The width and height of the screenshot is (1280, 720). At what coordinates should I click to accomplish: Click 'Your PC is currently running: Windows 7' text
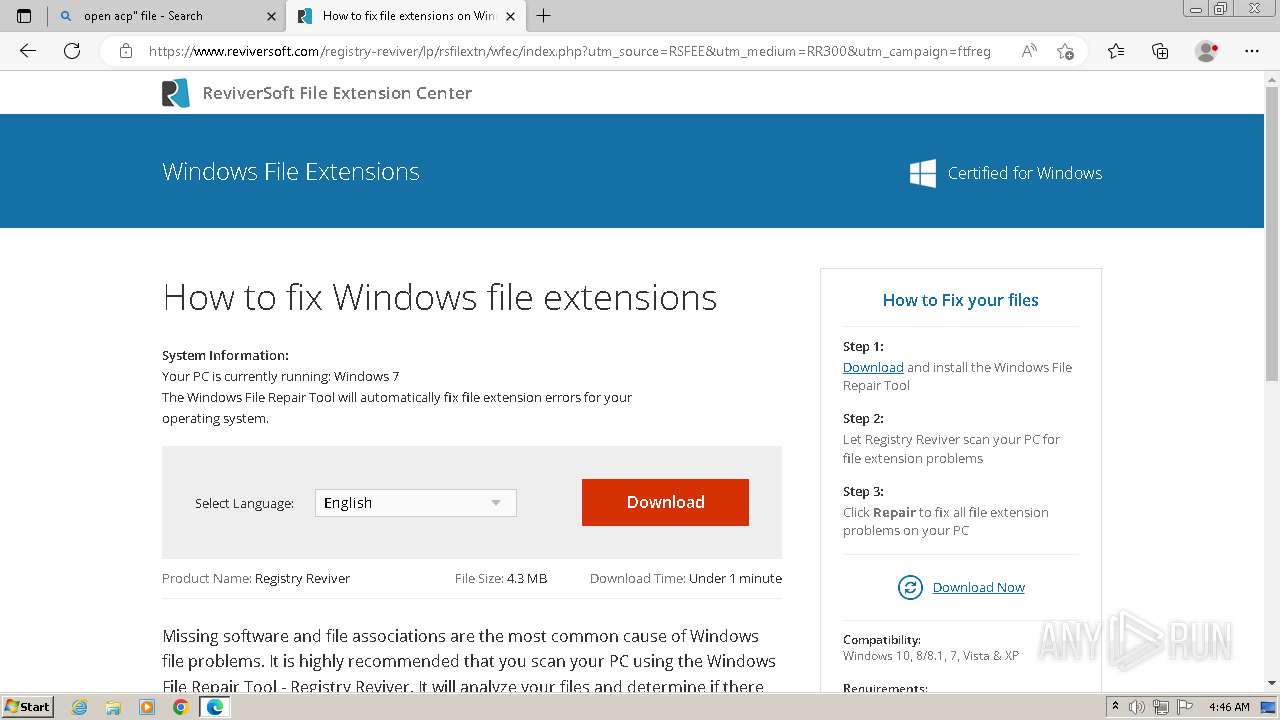281,376
